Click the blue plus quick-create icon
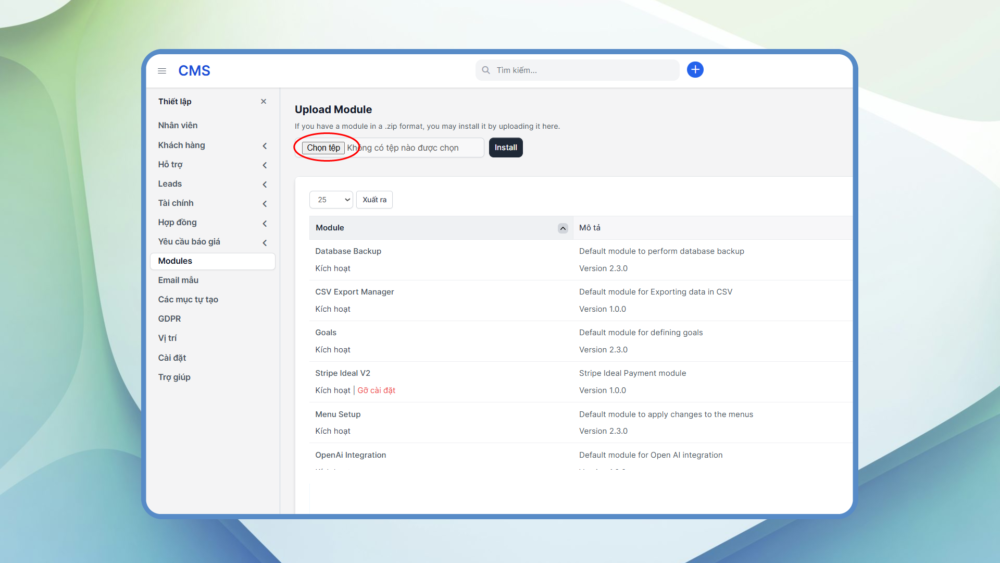 tap(695, 69)
